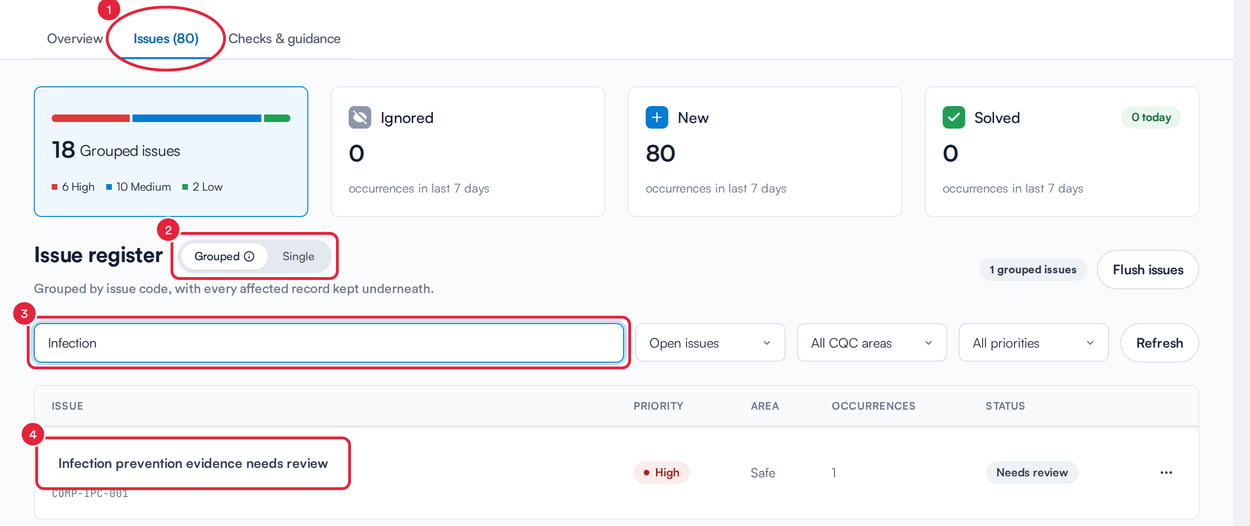
Task: Click the STATUS column header
Action: pos(1005,406)
